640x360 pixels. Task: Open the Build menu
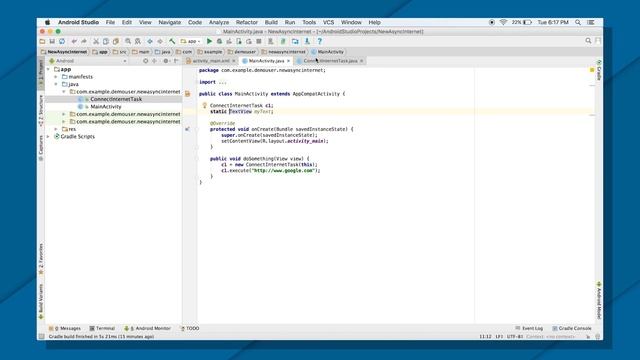(x=271, y=22)
